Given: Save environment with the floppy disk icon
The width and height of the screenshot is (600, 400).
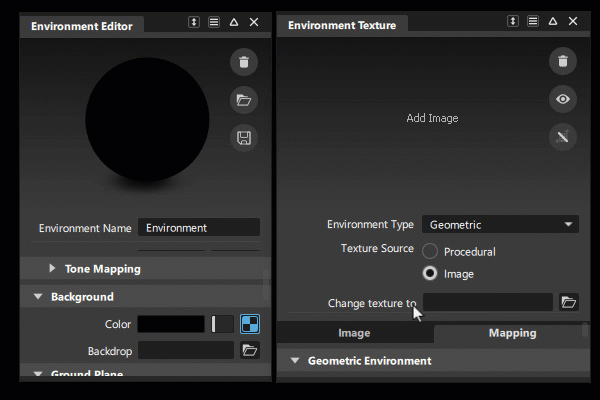Looking at the screenshot, I should (x=244, y=138).
